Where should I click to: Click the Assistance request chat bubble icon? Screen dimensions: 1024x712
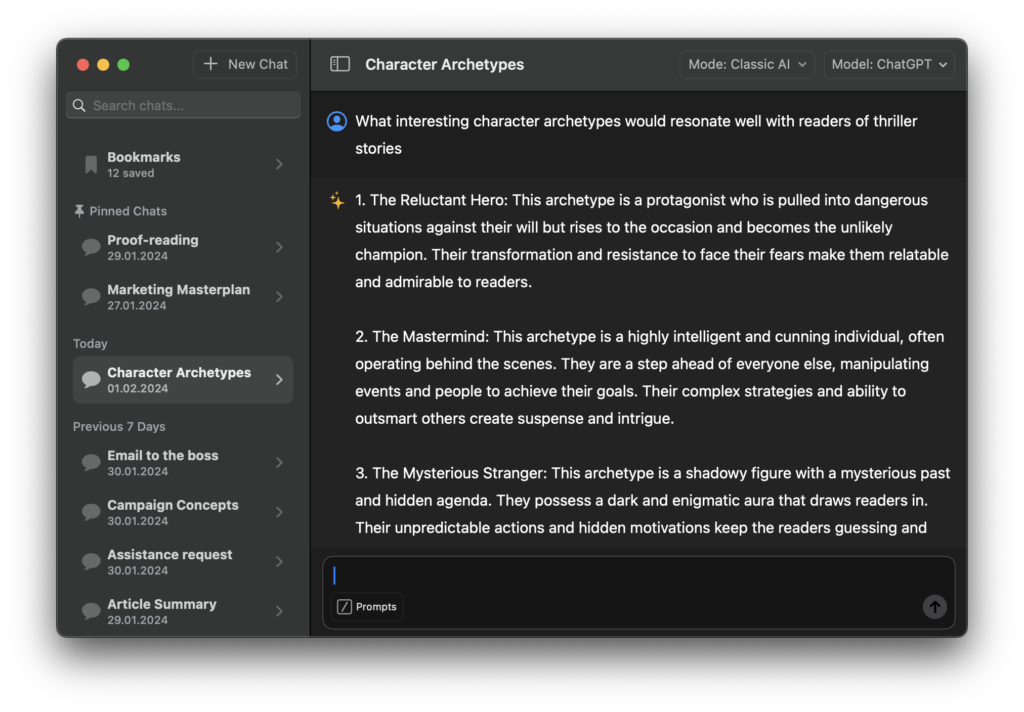tap(91, 562)
